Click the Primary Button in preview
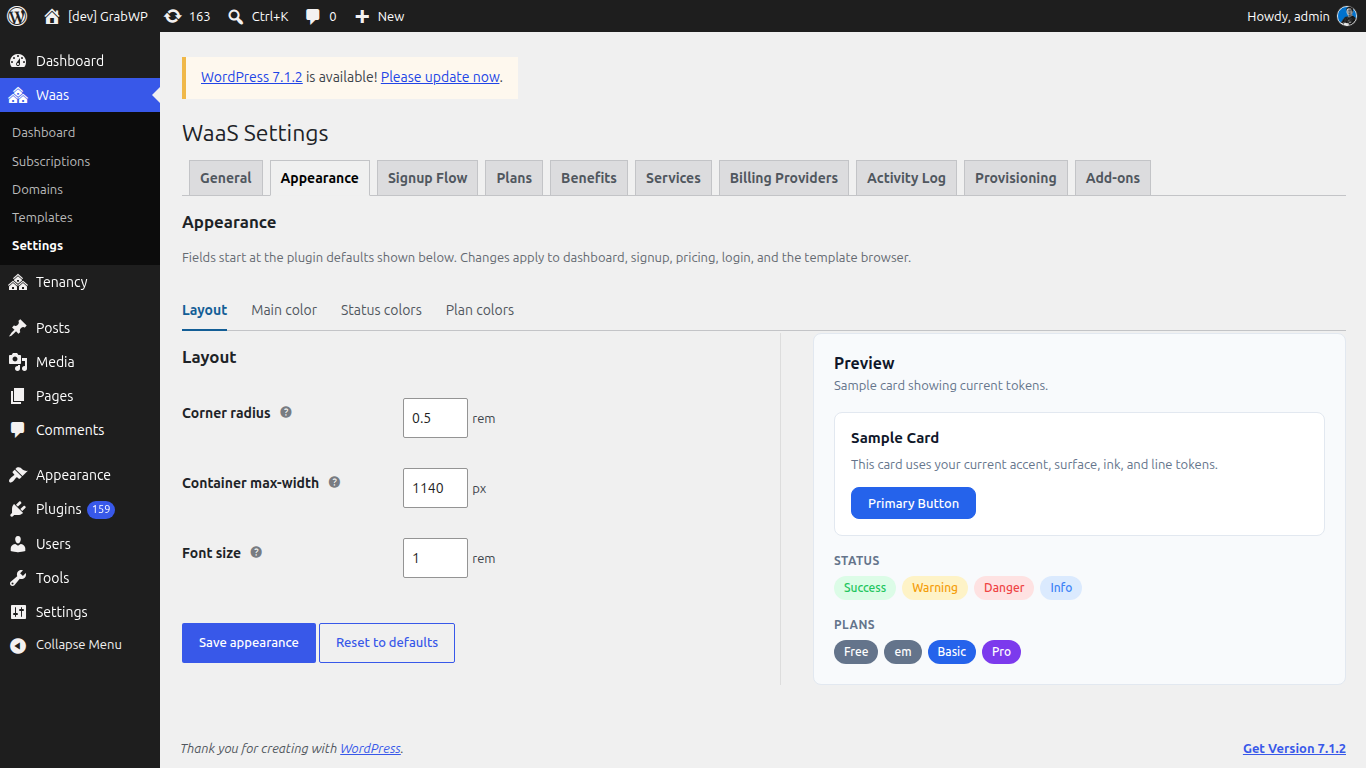The width and height of the screenshot is (1366, 768). (913, 503)
